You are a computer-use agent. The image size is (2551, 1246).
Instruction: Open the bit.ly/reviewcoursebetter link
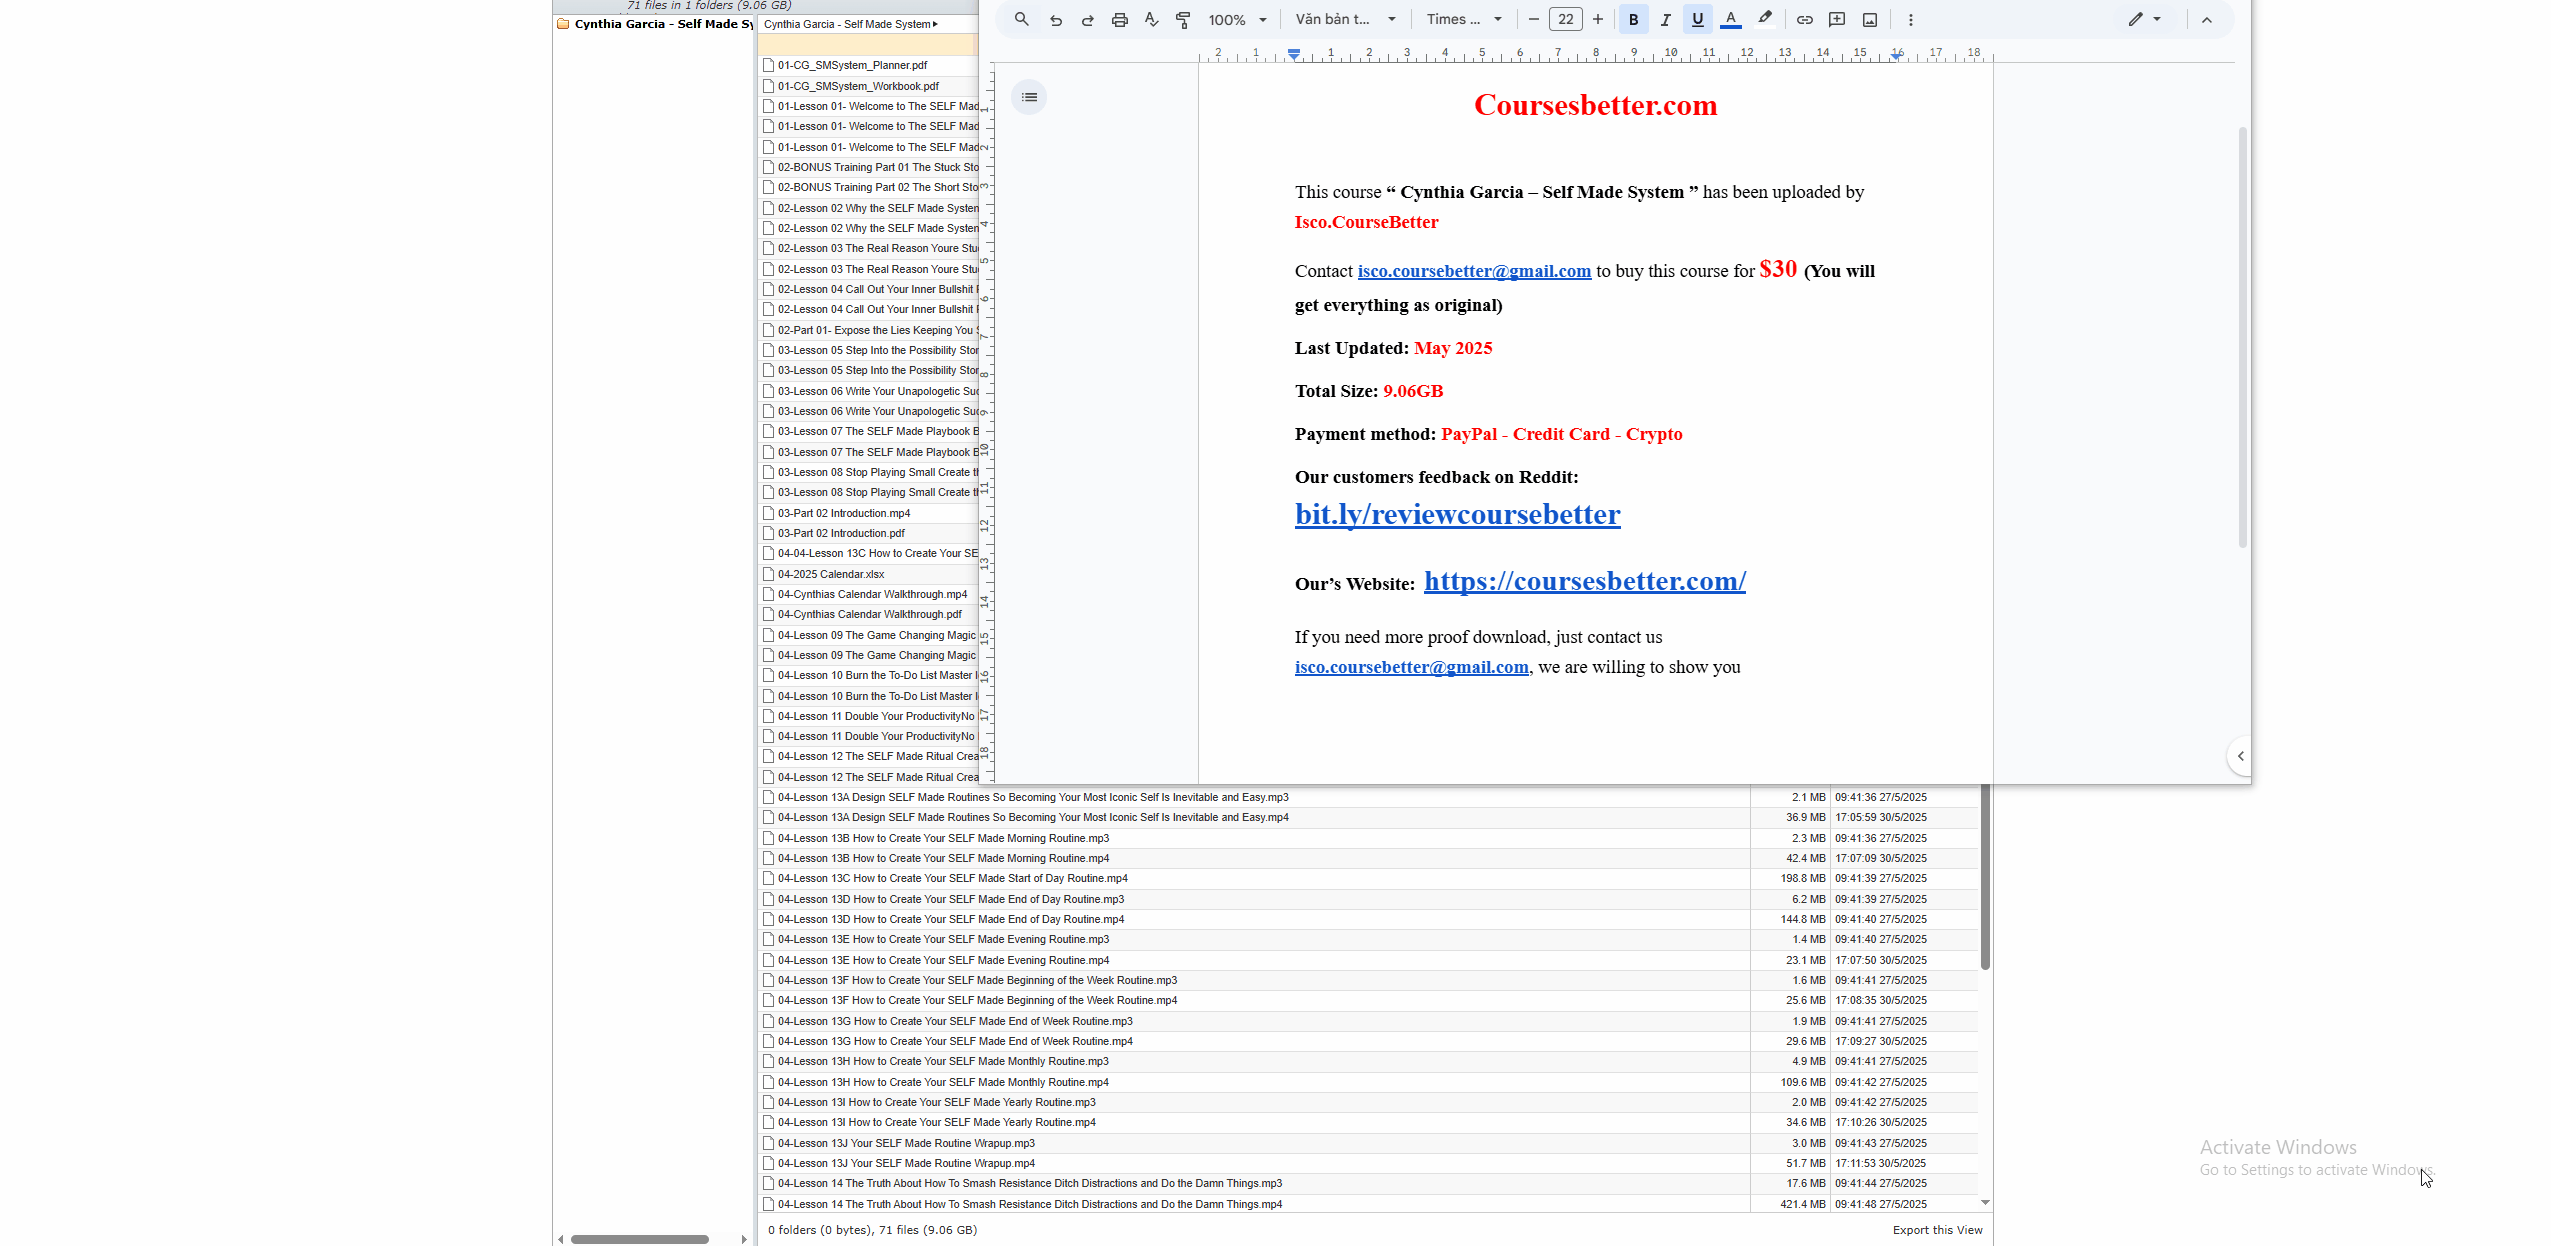click(x=1457, y=514)
